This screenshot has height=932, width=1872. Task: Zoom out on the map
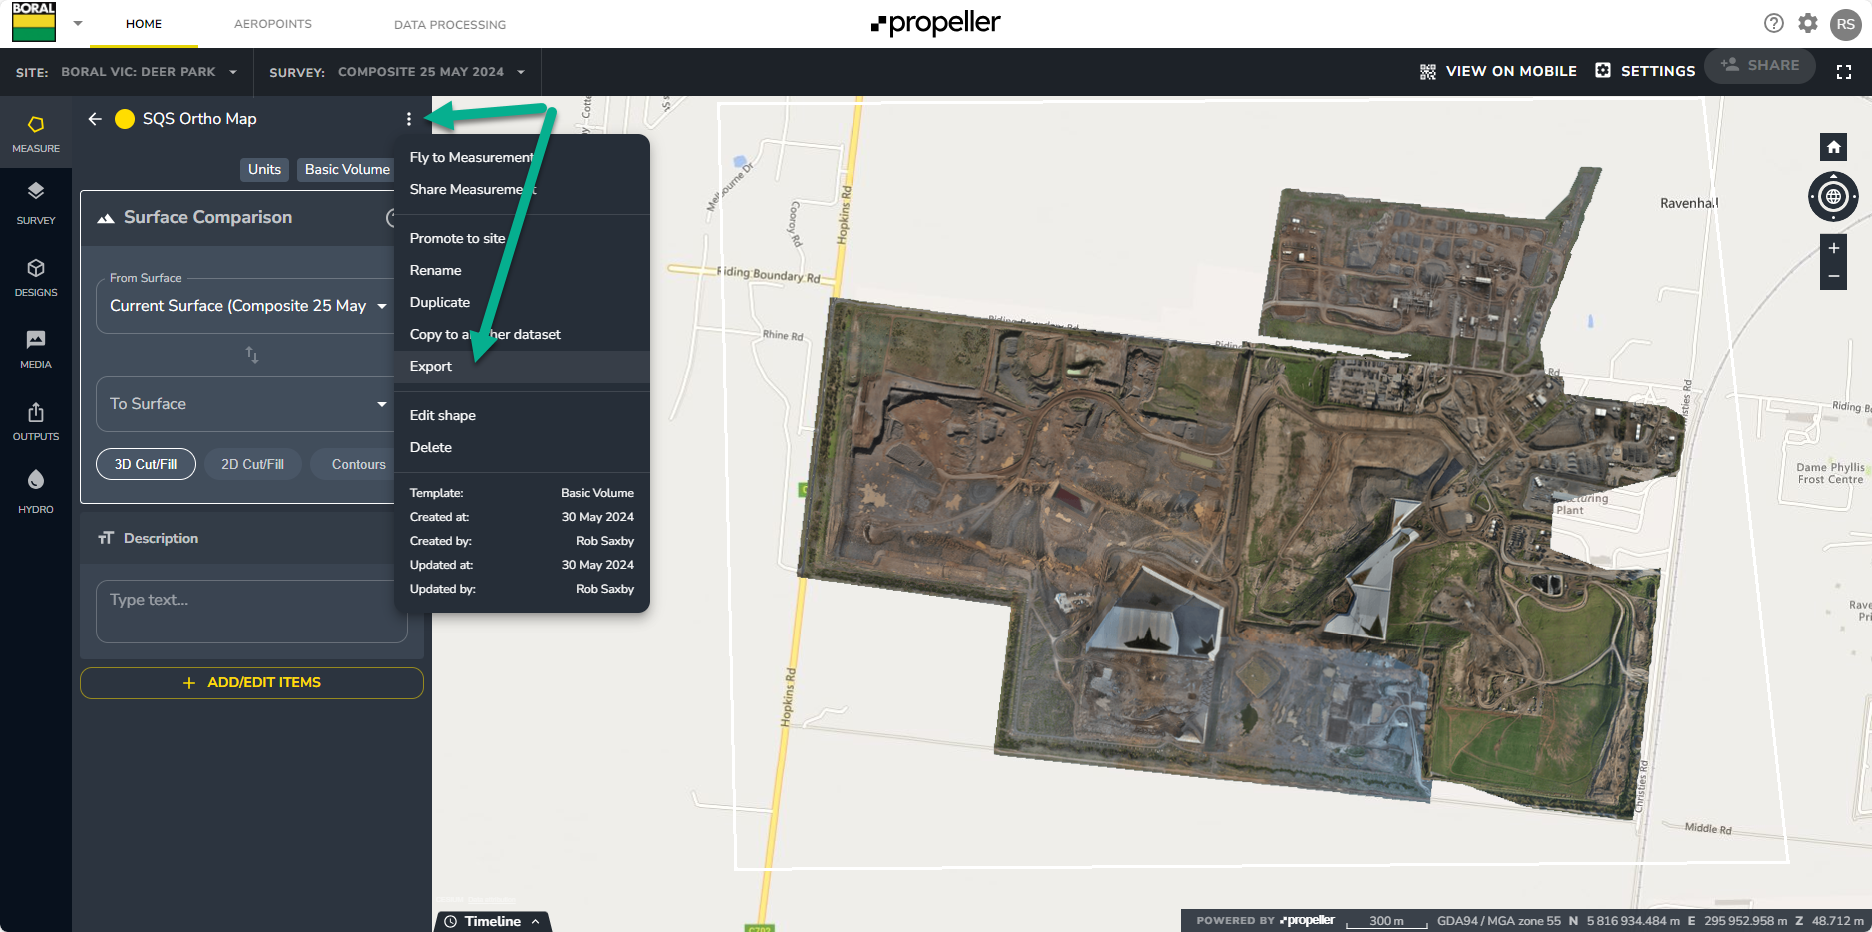pyautogui.click(x=1833, y=276)
